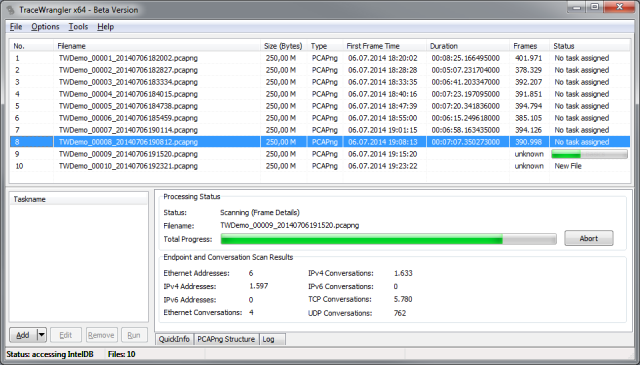640x365 pixels.
Task: Select file TWDemo_00008_20140706190812.pcapng
Action: point(128,142)
